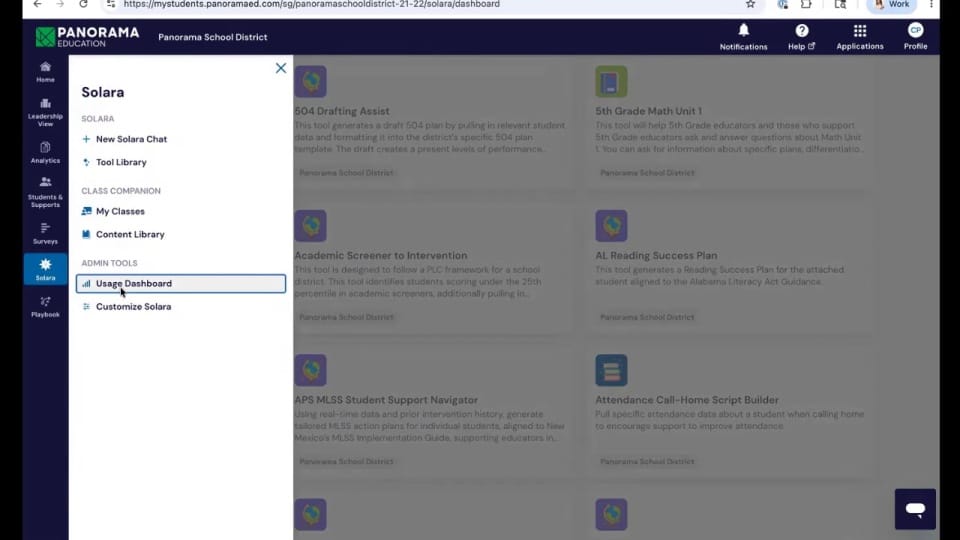960x540 pixels.
Task: Open My Classes
Action: (x=120, y=211)
